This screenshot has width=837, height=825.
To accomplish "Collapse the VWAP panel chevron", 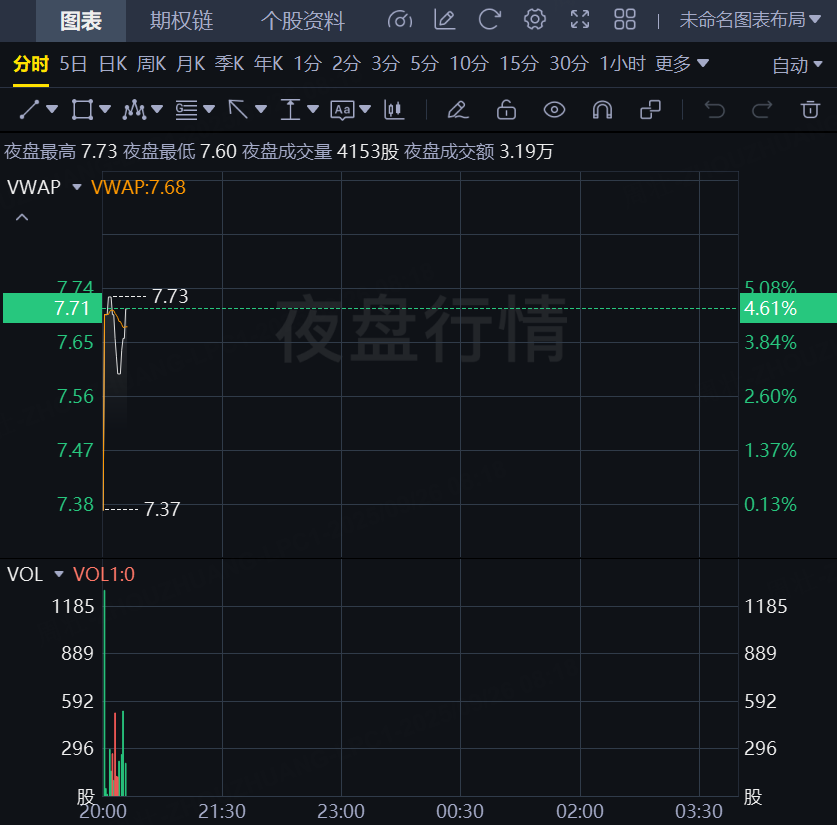I will (22, 217).
